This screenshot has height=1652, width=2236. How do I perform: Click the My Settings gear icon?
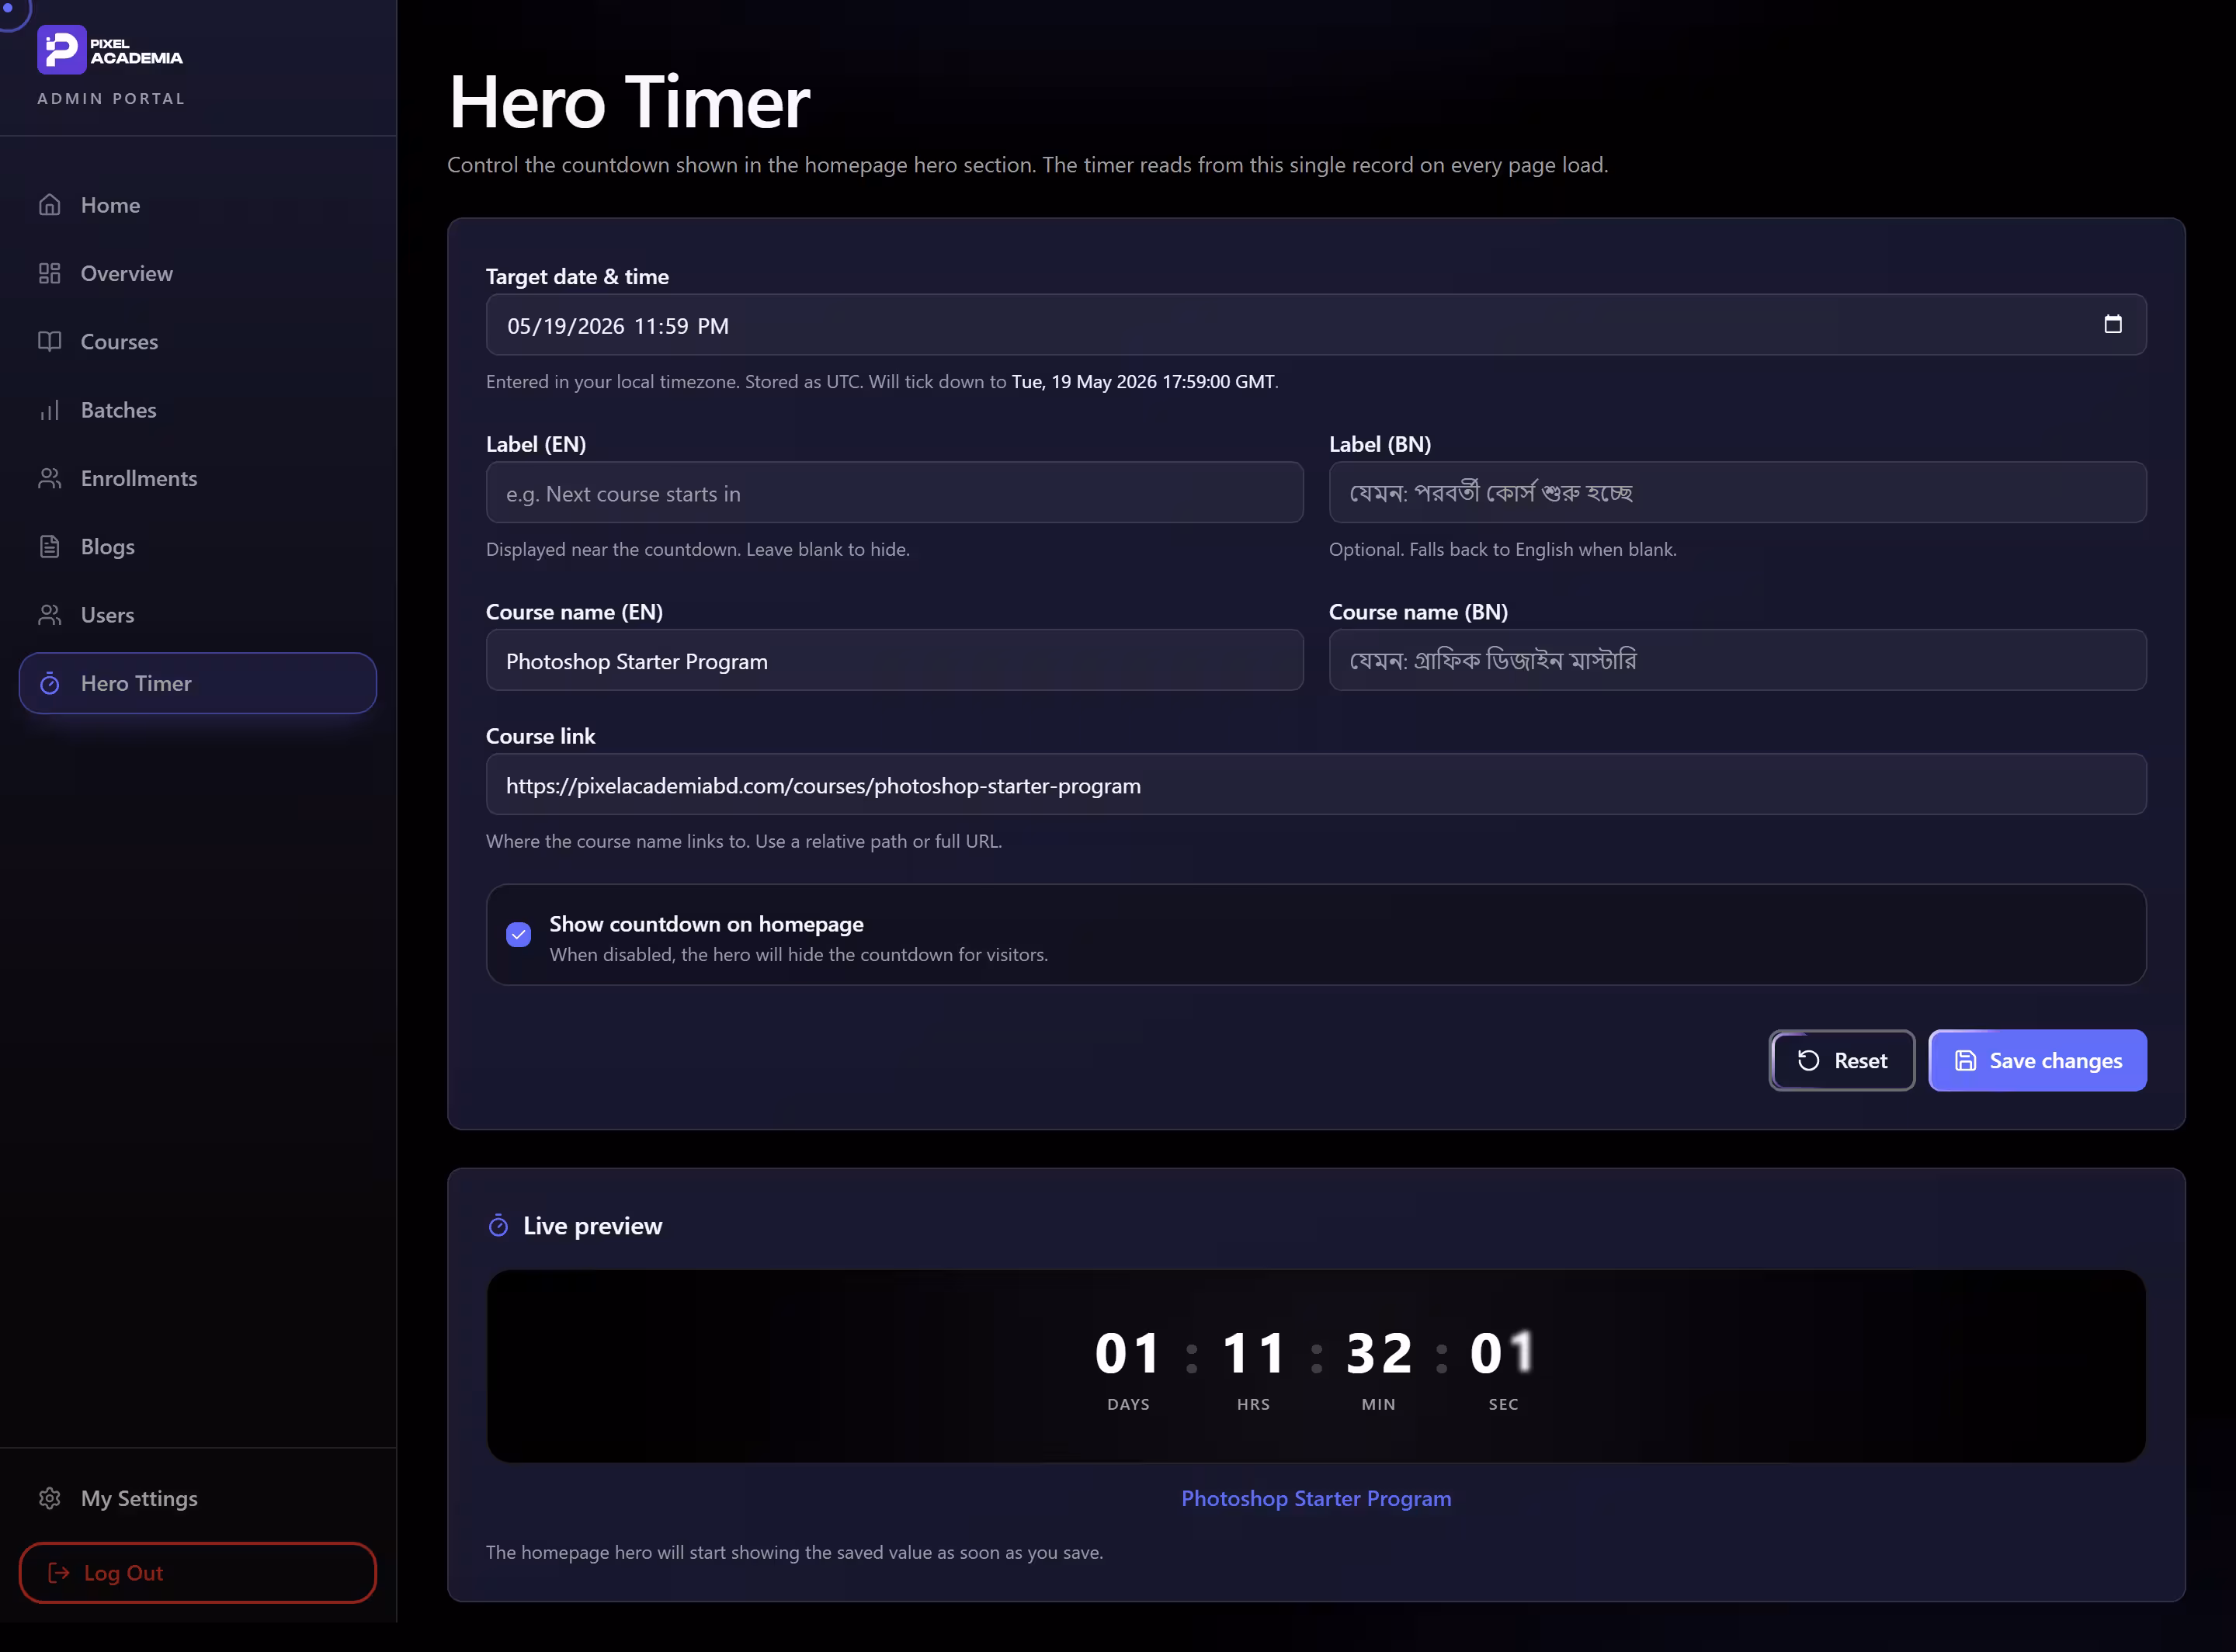coord(50,1497)
